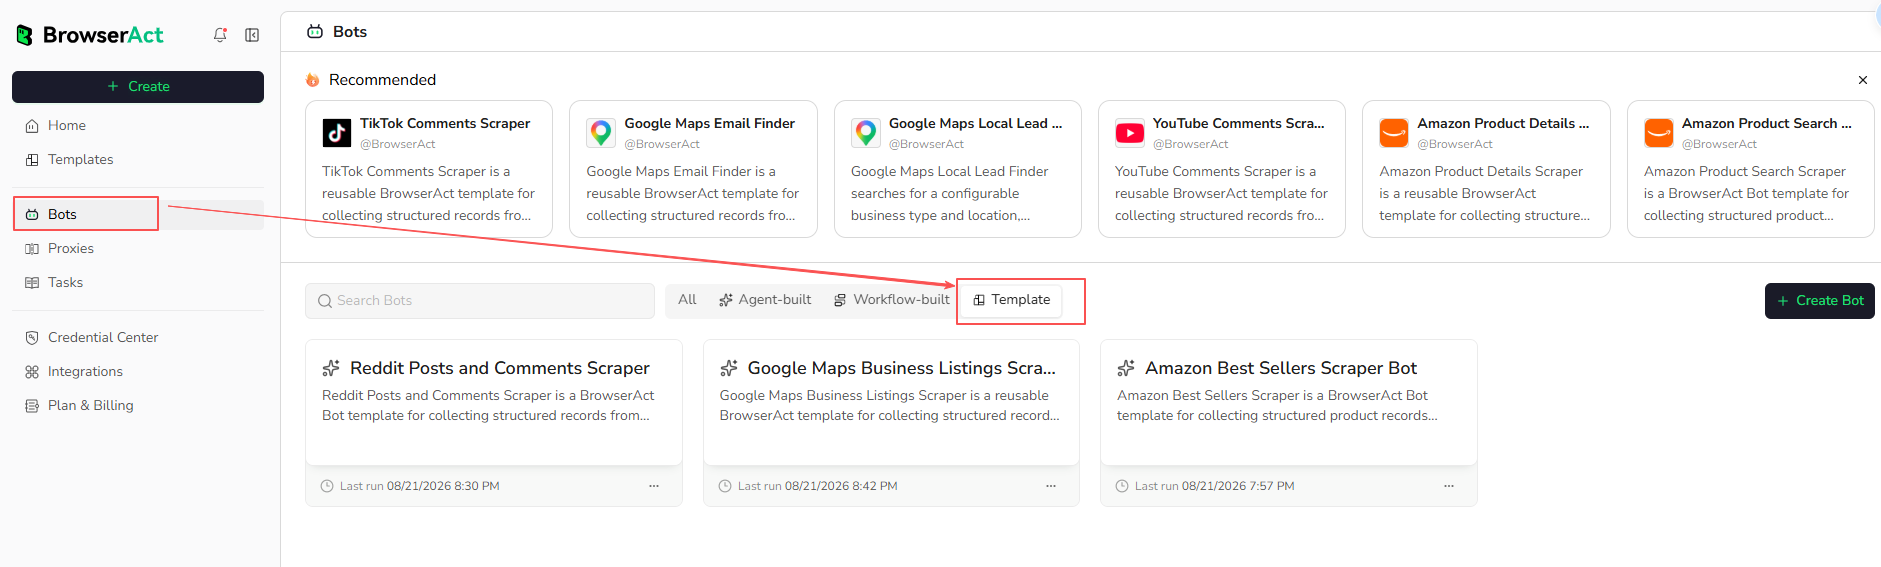Click the Credential Center shield icon
Image resolution: width=1881 pixels, height=567 pixels.
click(32, 338)
